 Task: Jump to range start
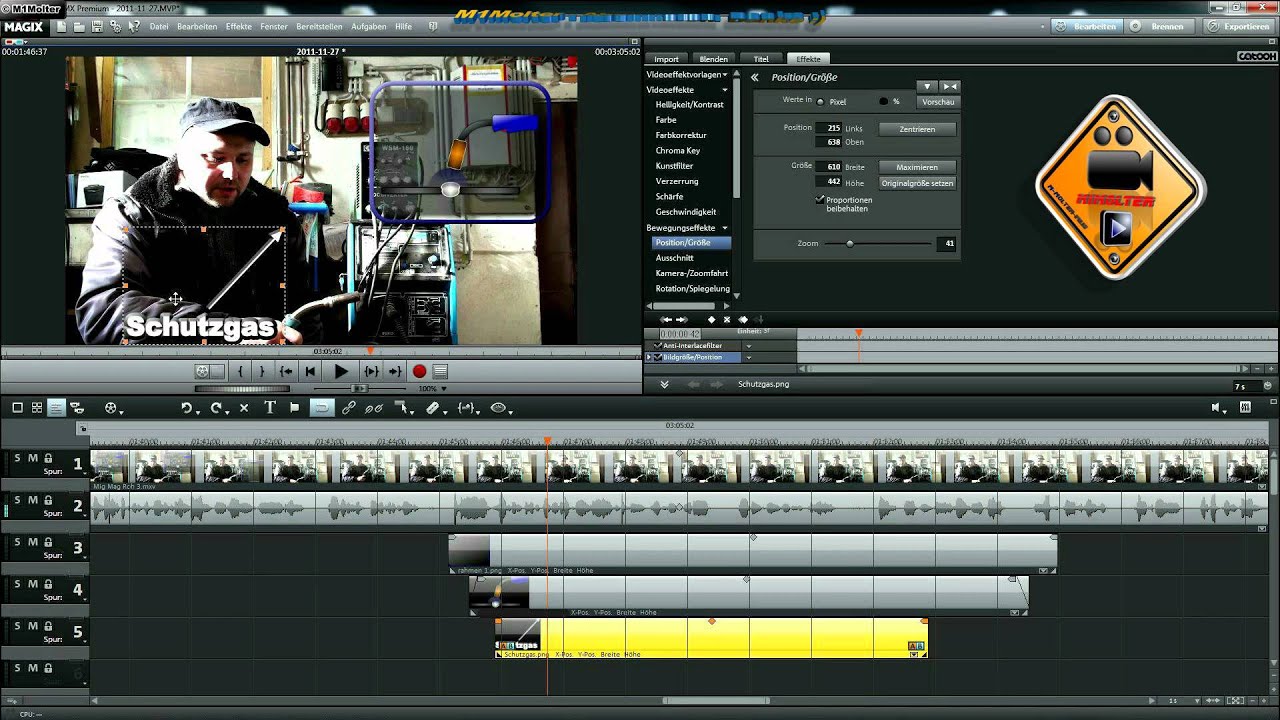pyautogui.click(x=286, y=371)
